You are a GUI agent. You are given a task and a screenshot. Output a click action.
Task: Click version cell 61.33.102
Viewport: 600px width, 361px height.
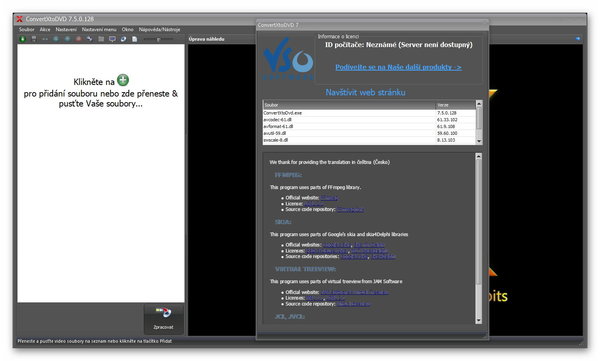tap(447, 120)
